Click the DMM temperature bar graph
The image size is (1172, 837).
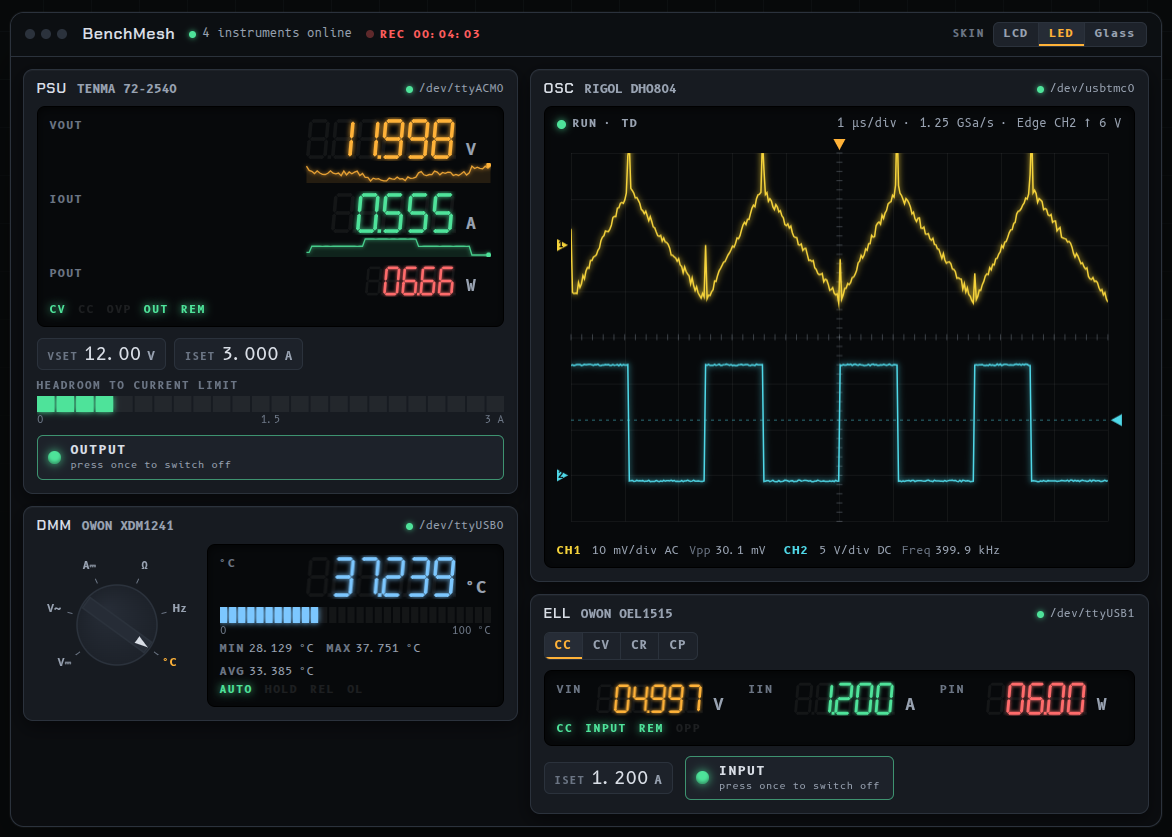coord(355,615)
